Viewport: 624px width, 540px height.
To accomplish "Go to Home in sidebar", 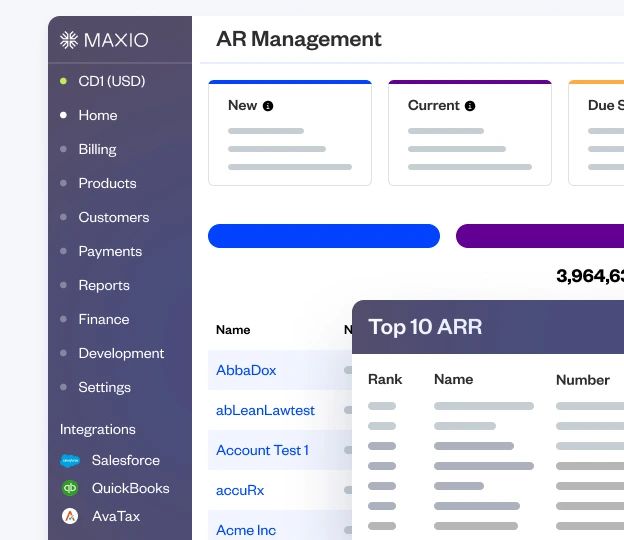I will [98, 115].
